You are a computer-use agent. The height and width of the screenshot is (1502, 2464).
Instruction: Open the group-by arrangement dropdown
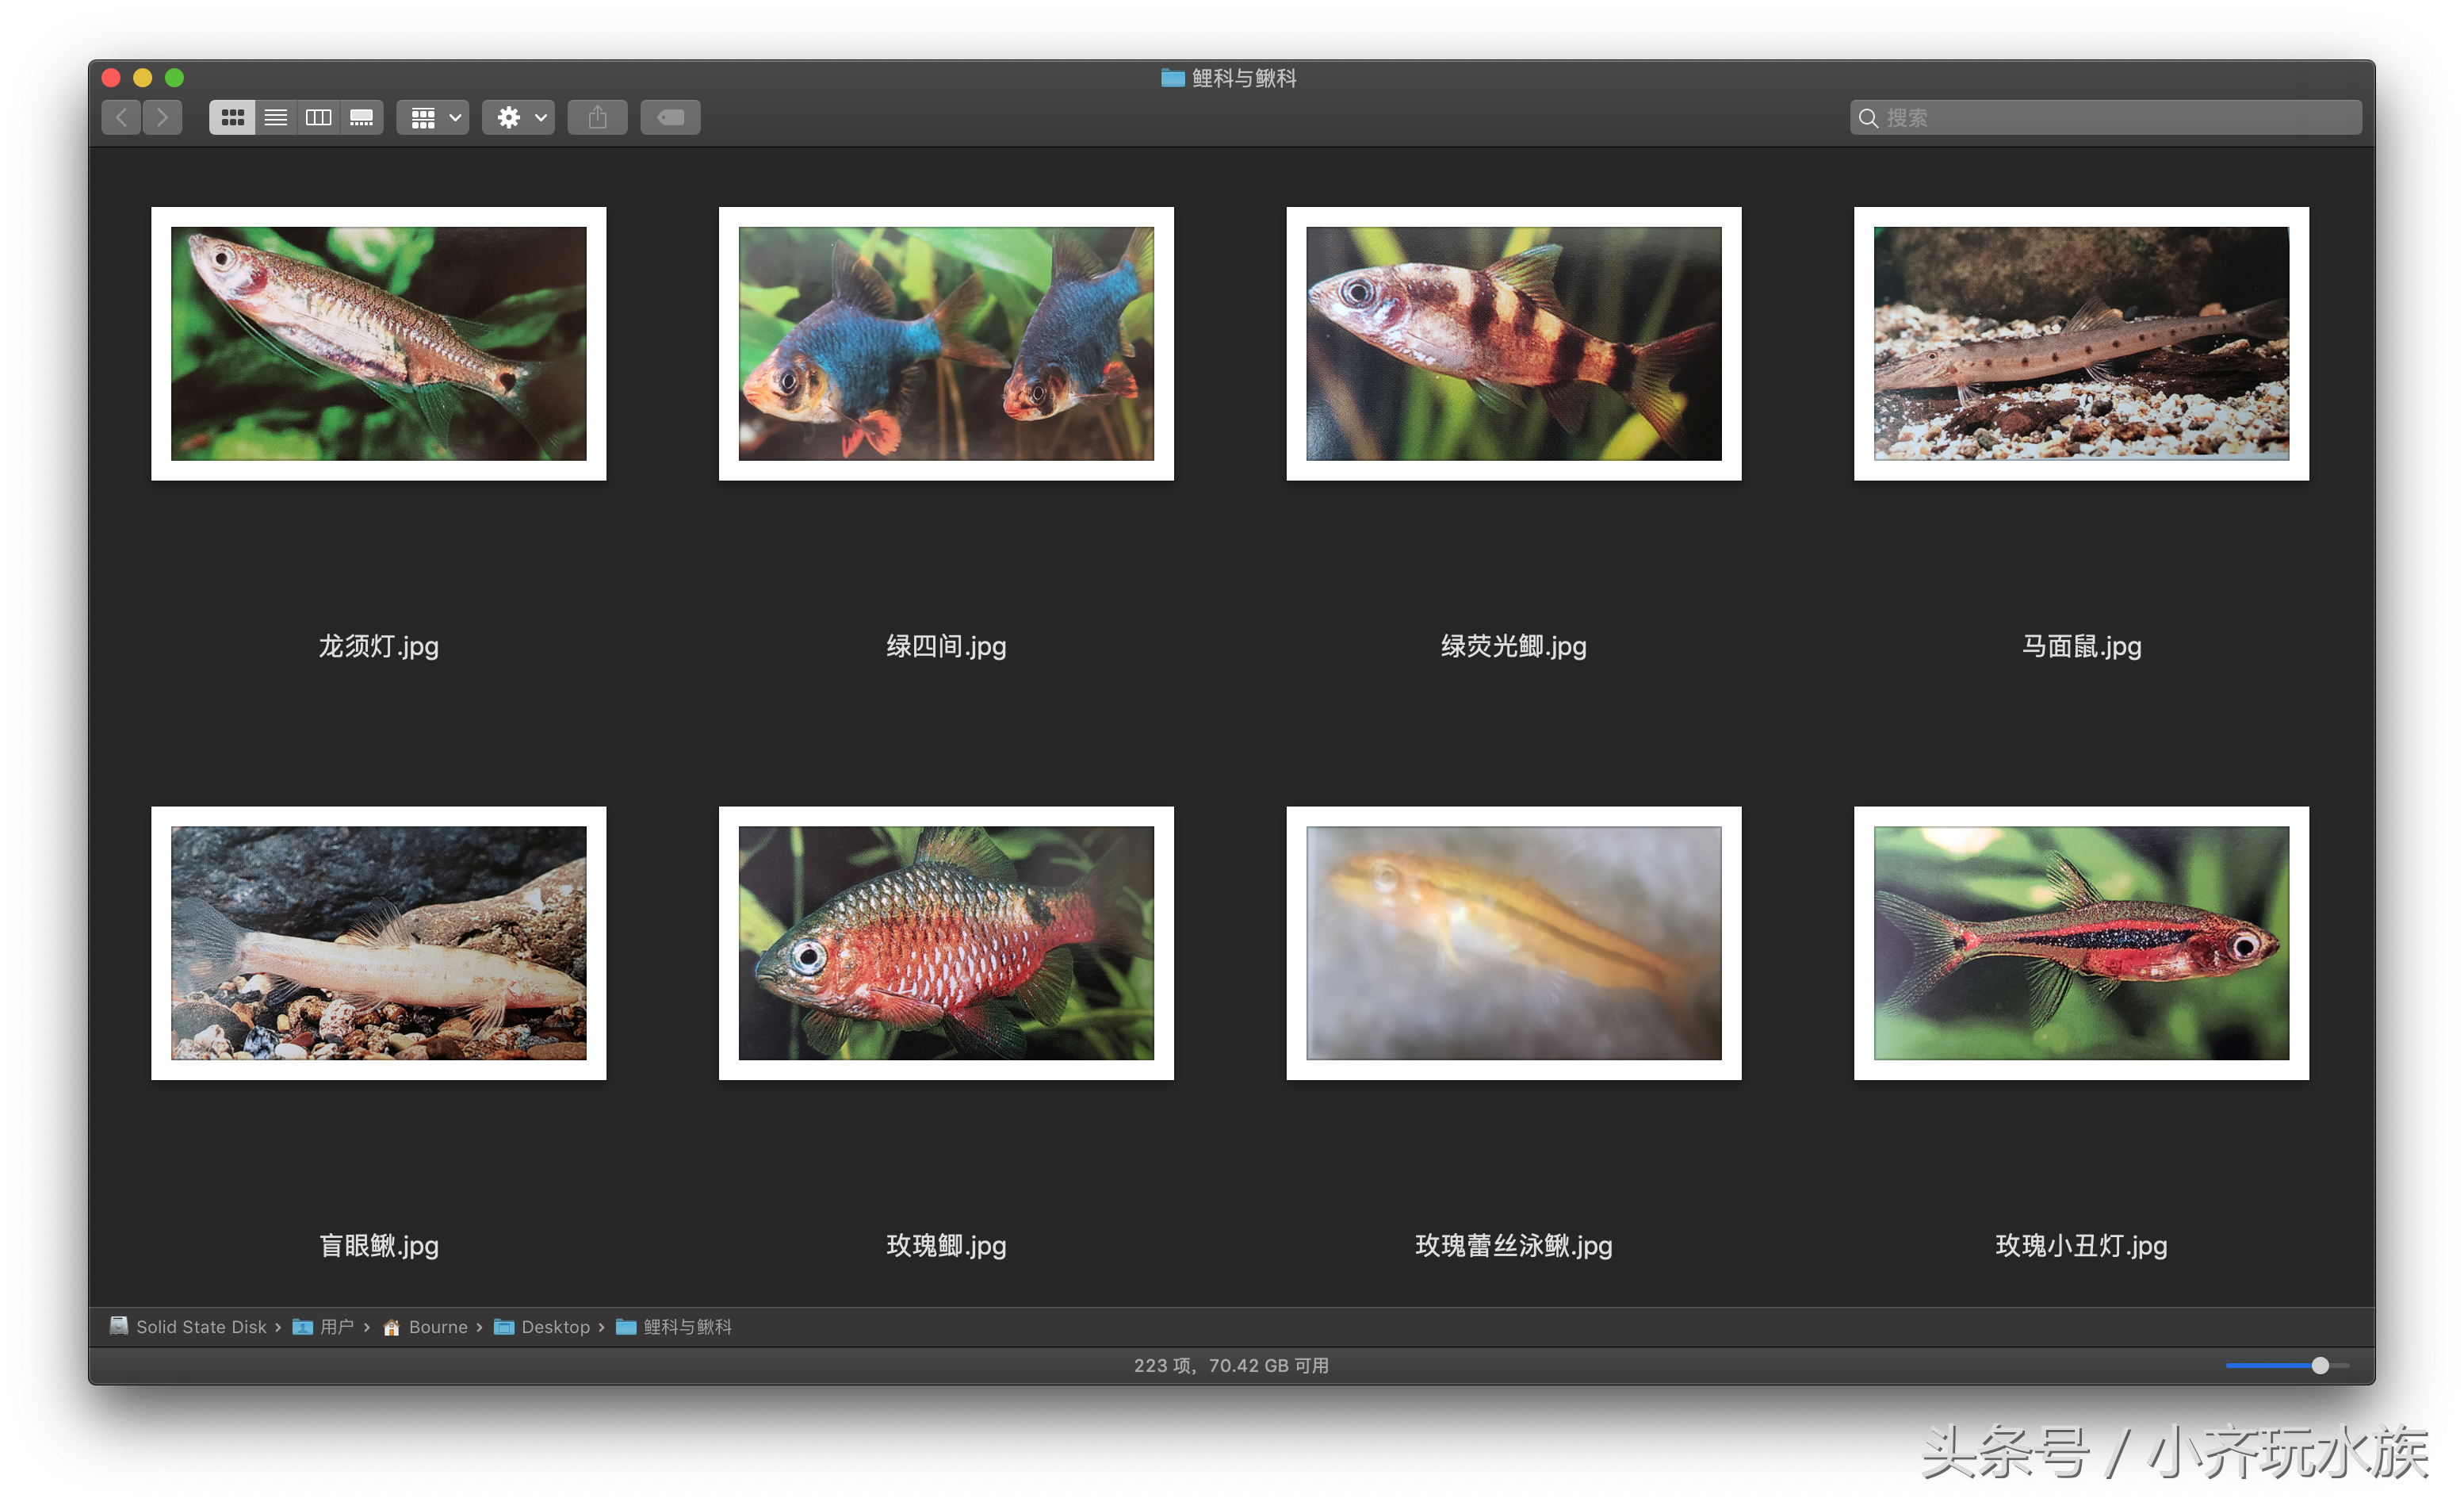(x=433, y=118)
